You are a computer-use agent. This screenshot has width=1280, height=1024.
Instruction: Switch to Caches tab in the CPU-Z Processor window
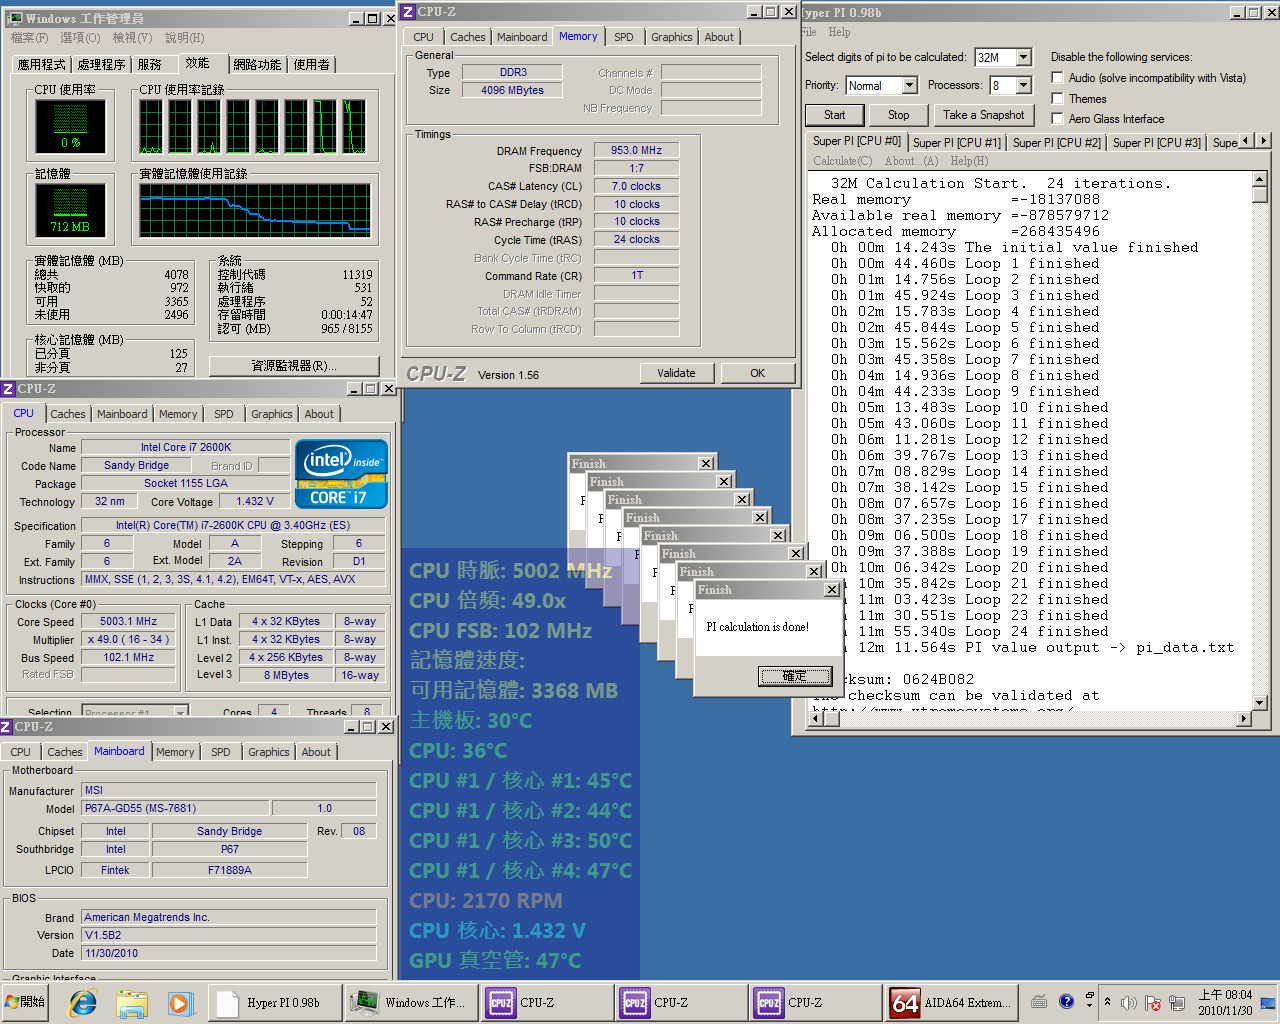click(x=68, y=414)
